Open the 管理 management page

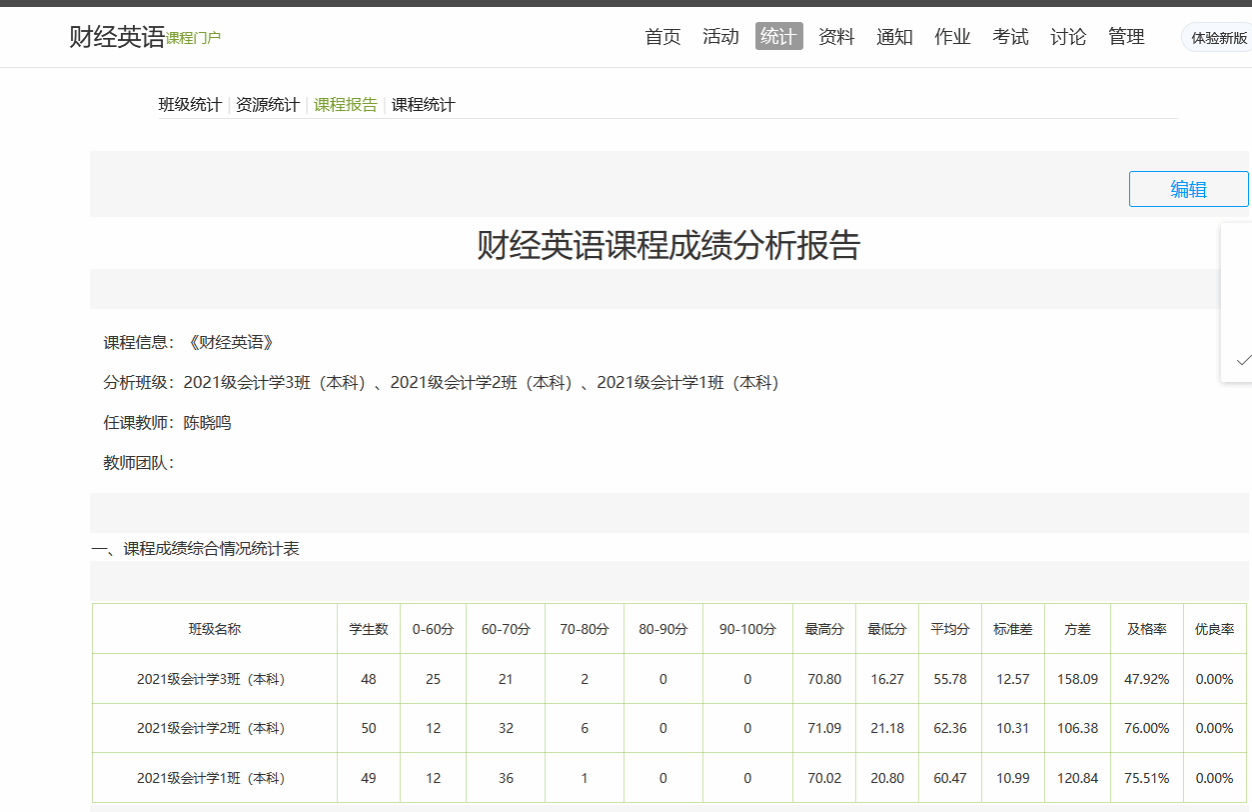pyautogui.click(x=1127, y=37)
